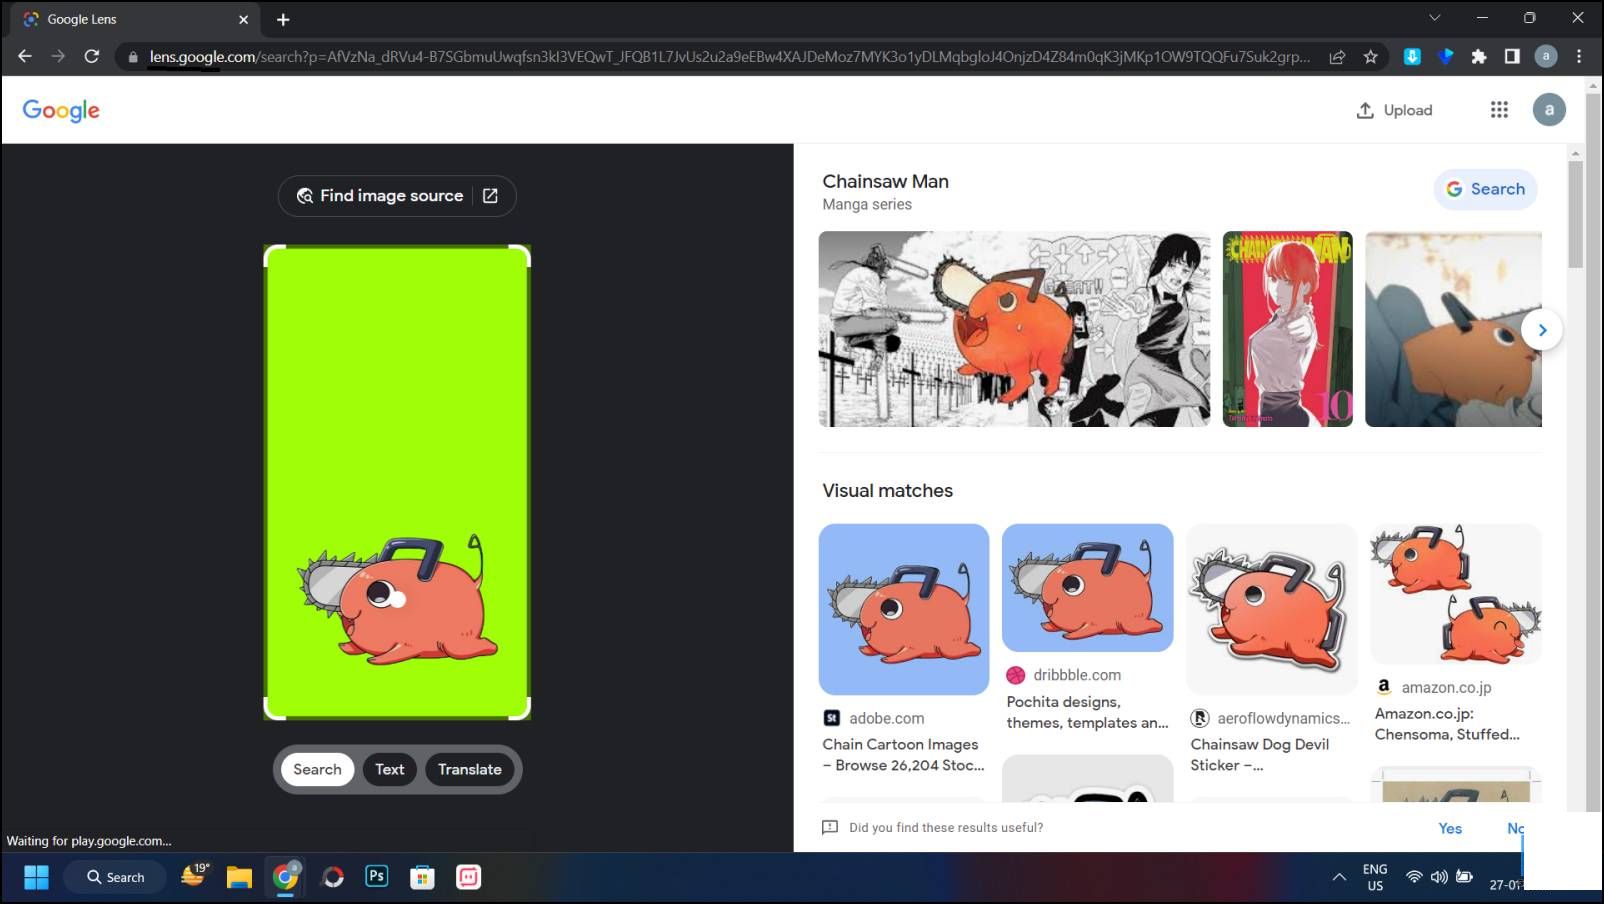Click Amazon.co.jp: Chensoma, Stuffed title
Screen dimensions: 1604x904
pos(1447,724)
